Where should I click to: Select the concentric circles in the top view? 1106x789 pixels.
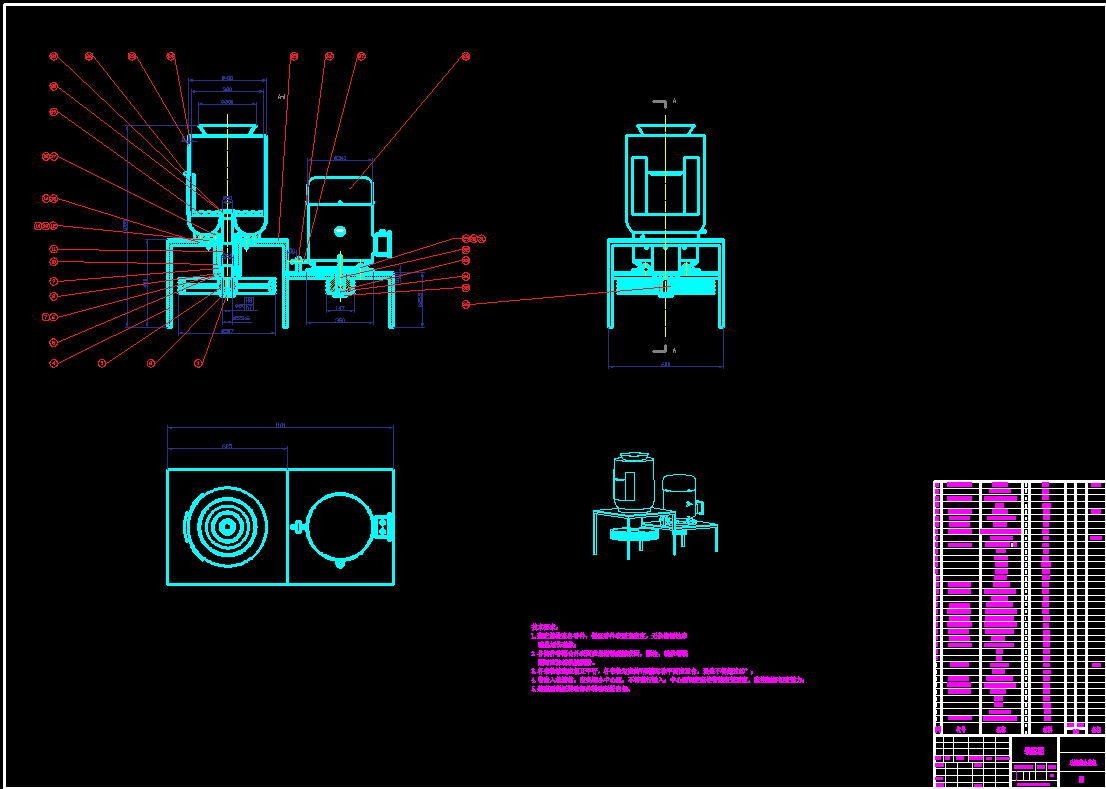[x=226, y=527]
